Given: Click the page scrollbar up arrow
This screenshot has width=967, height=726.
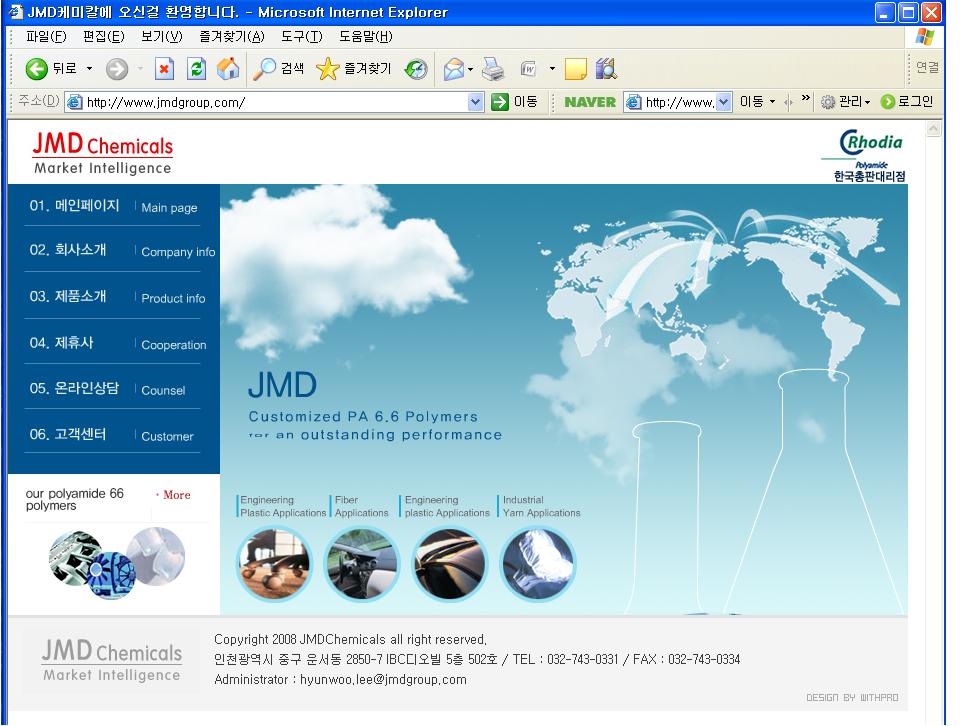Looking at the screenshot, I should (934, 129).
